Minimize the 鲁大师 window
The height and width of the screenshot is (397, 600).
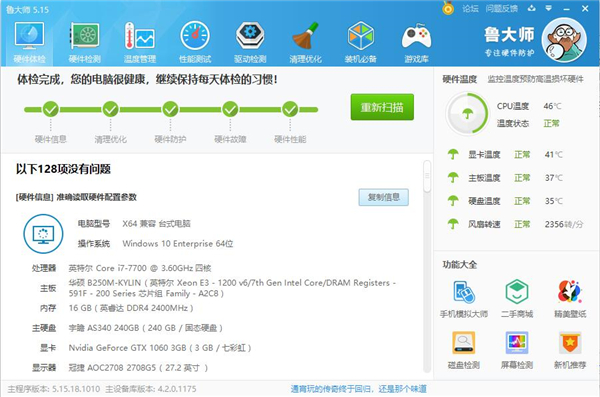click(566, 8)
